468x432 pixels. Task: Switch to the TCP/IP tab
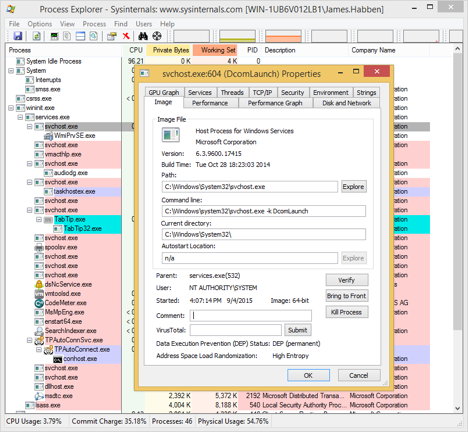click(262, 92)
